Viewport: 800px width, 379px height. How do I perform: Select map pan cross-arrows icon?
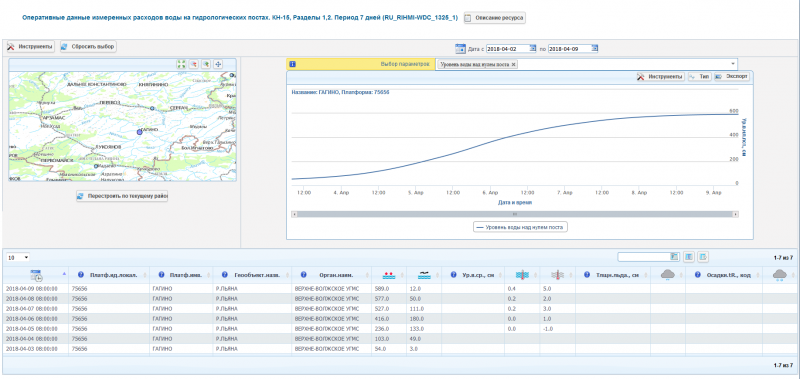[218, 64]
